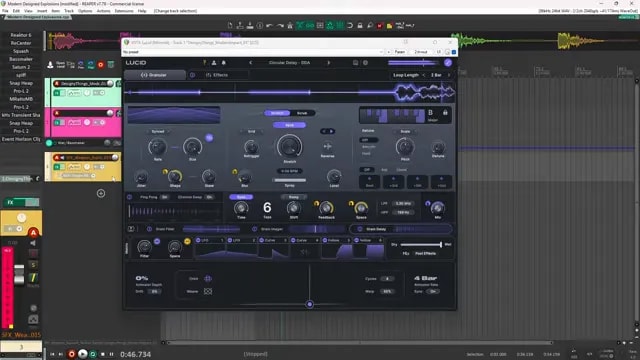Select next Lucid preset arrow
640x360 pixels.
click(x=329, y=63)
